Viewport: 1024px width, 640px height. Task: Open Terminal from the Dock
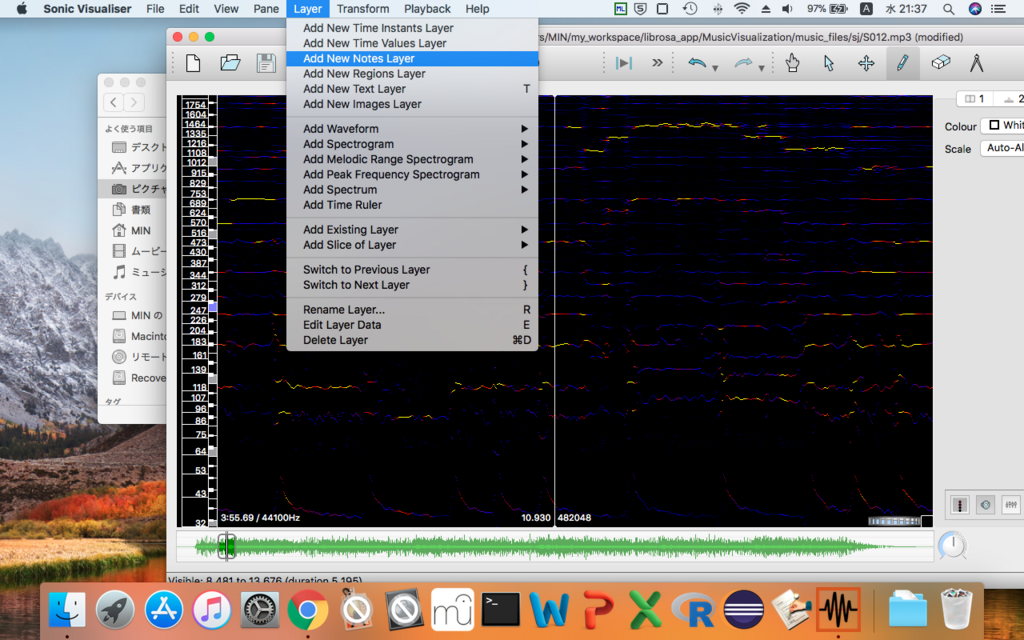click(x=500, y=610)
